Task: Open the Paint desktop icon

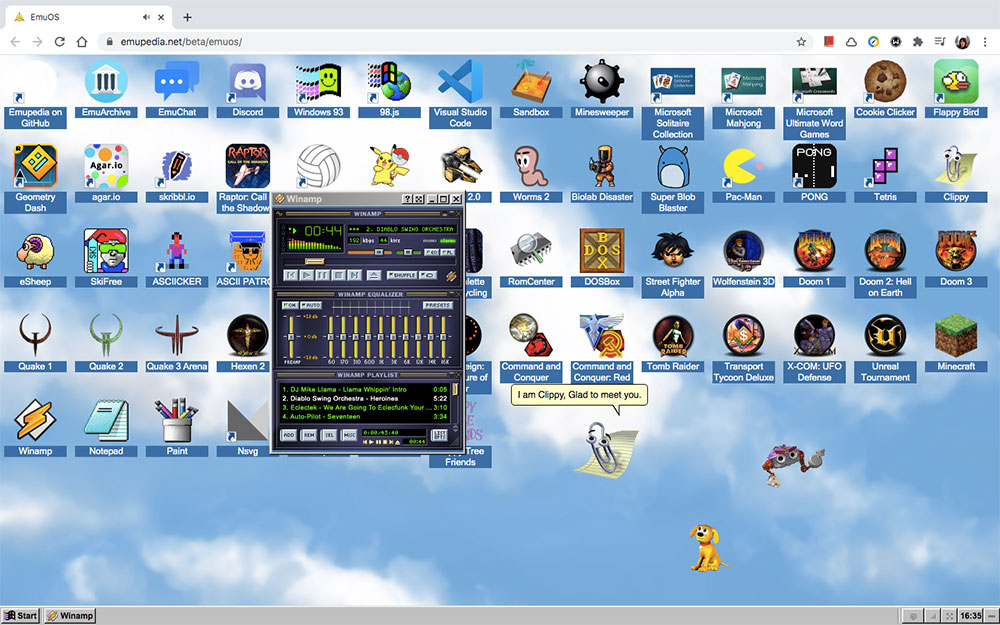Action: pos(176,418)
